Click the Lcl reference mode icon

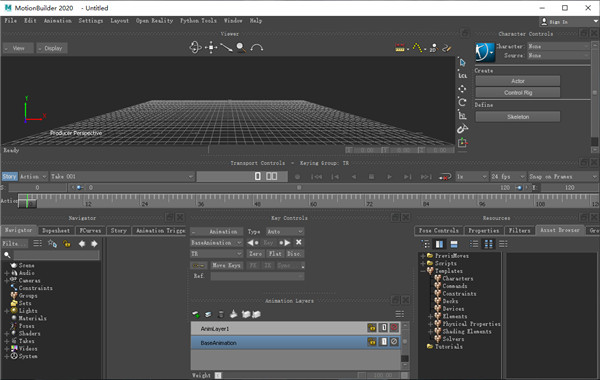tap(463, 76)
